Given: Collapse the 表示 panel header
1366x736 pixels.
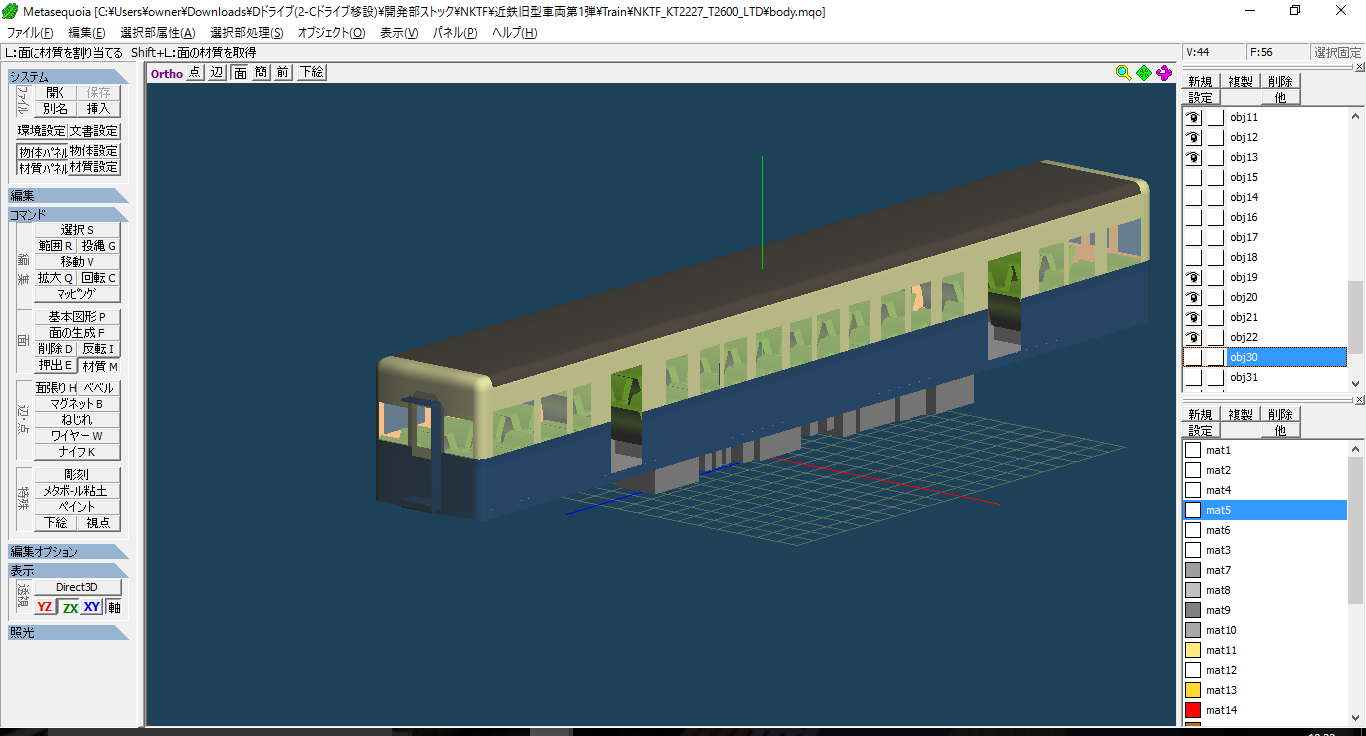Looking at the screenshot, I should (68, 570).
